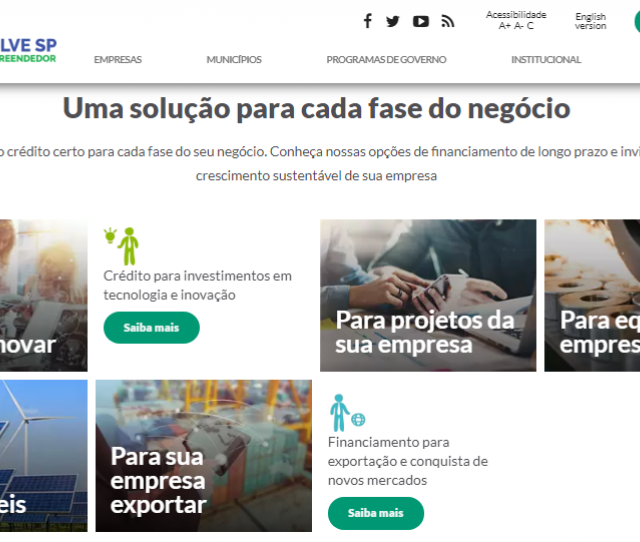Expand the Institucional menu

coord(546,60)
